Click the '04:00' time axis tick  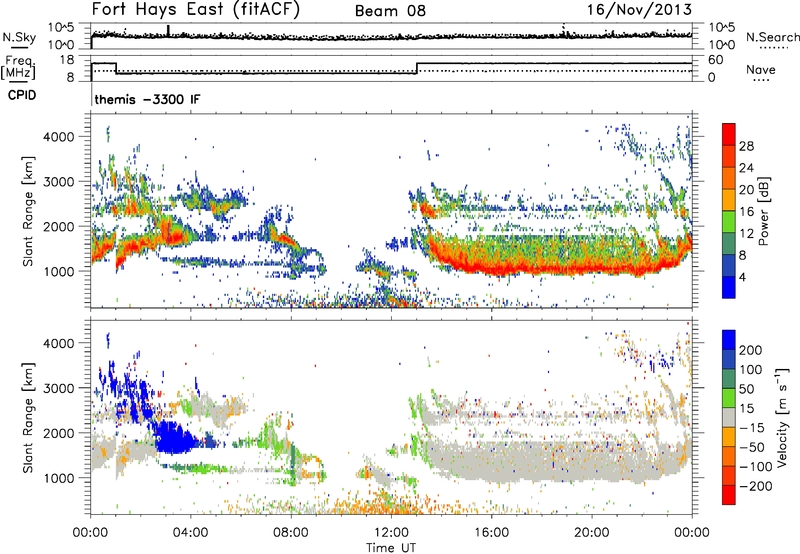[x=191, y=533]
